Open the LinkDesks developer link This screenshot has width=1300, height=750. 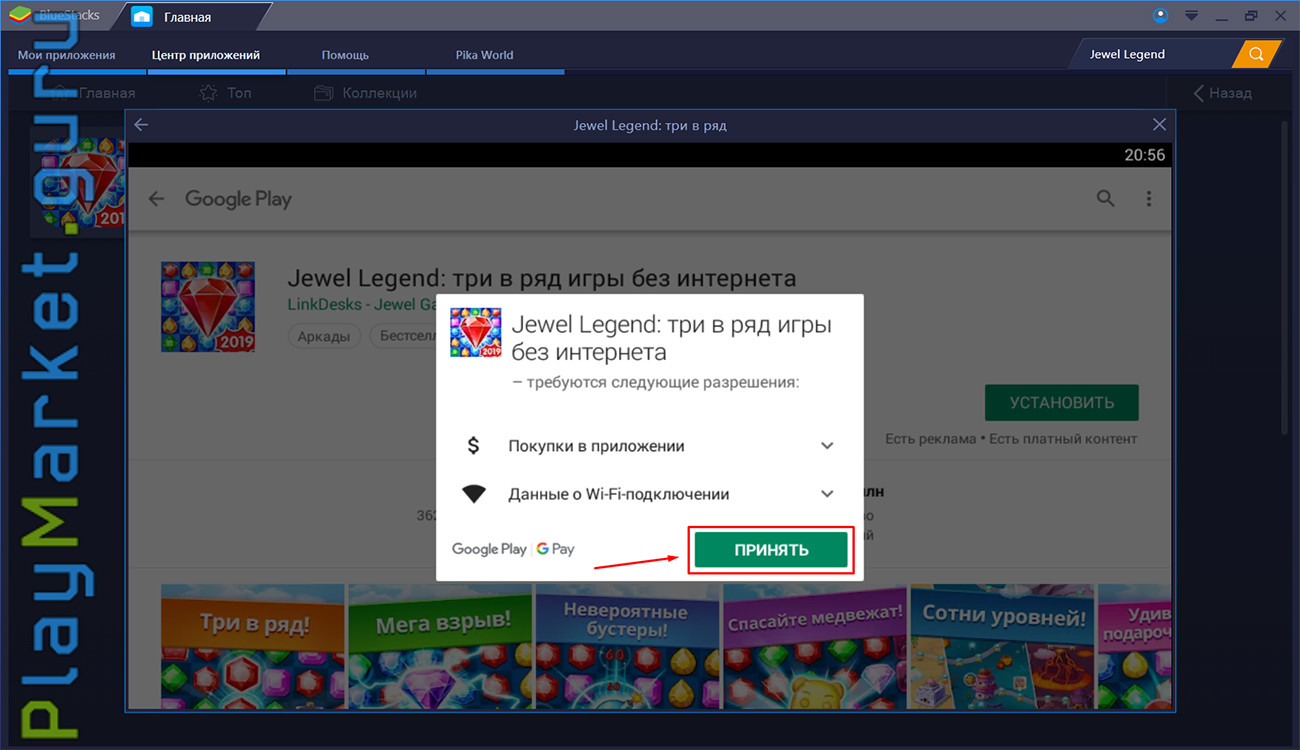tap(360, 304)
